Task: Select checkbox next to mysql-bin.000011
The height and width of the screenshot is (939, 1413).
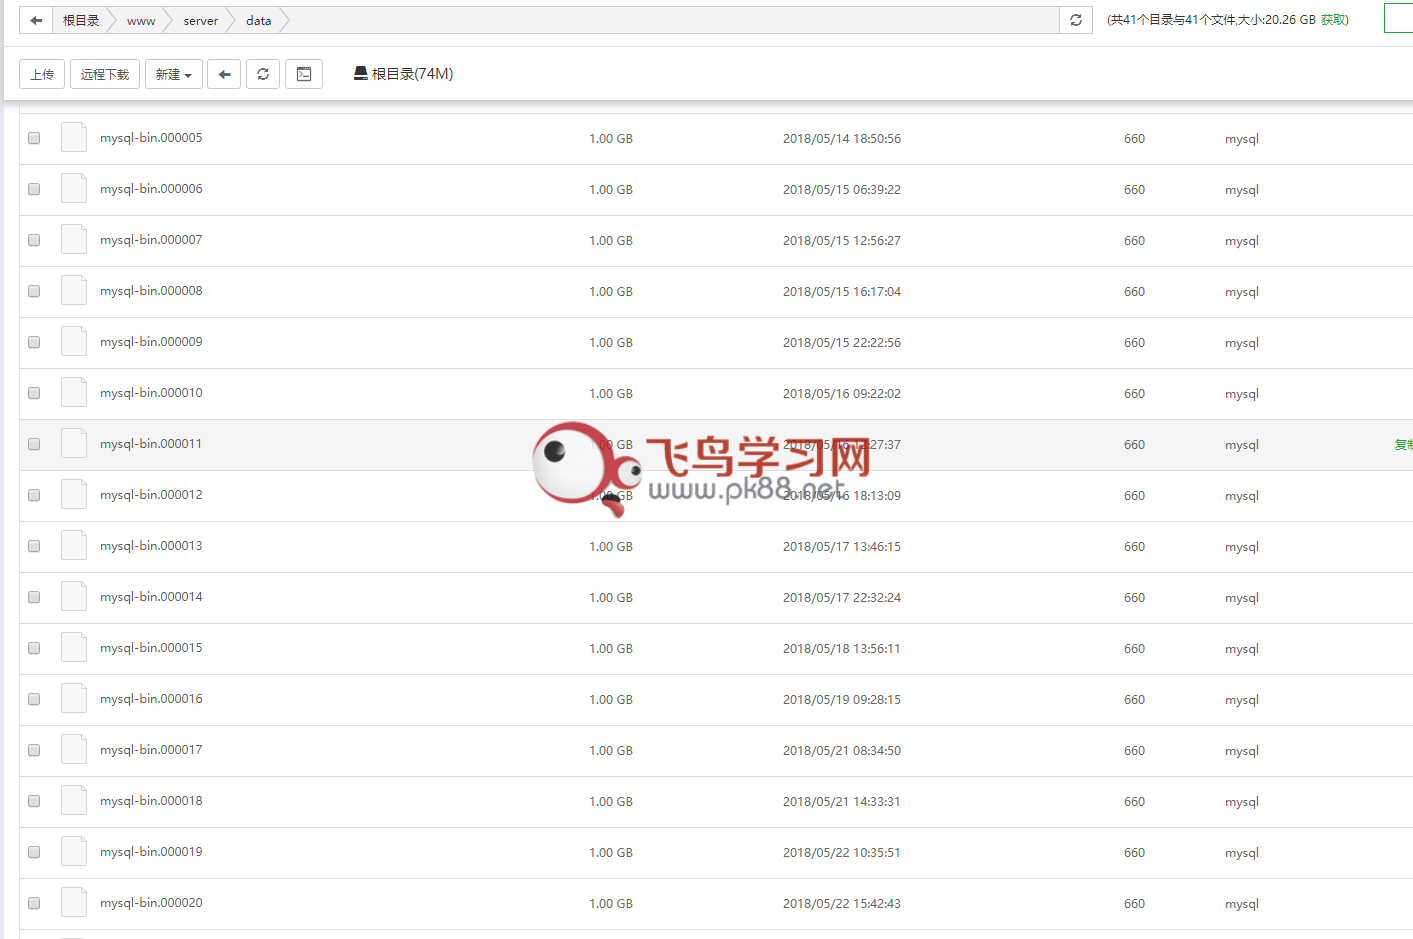Action: [34, 444]
